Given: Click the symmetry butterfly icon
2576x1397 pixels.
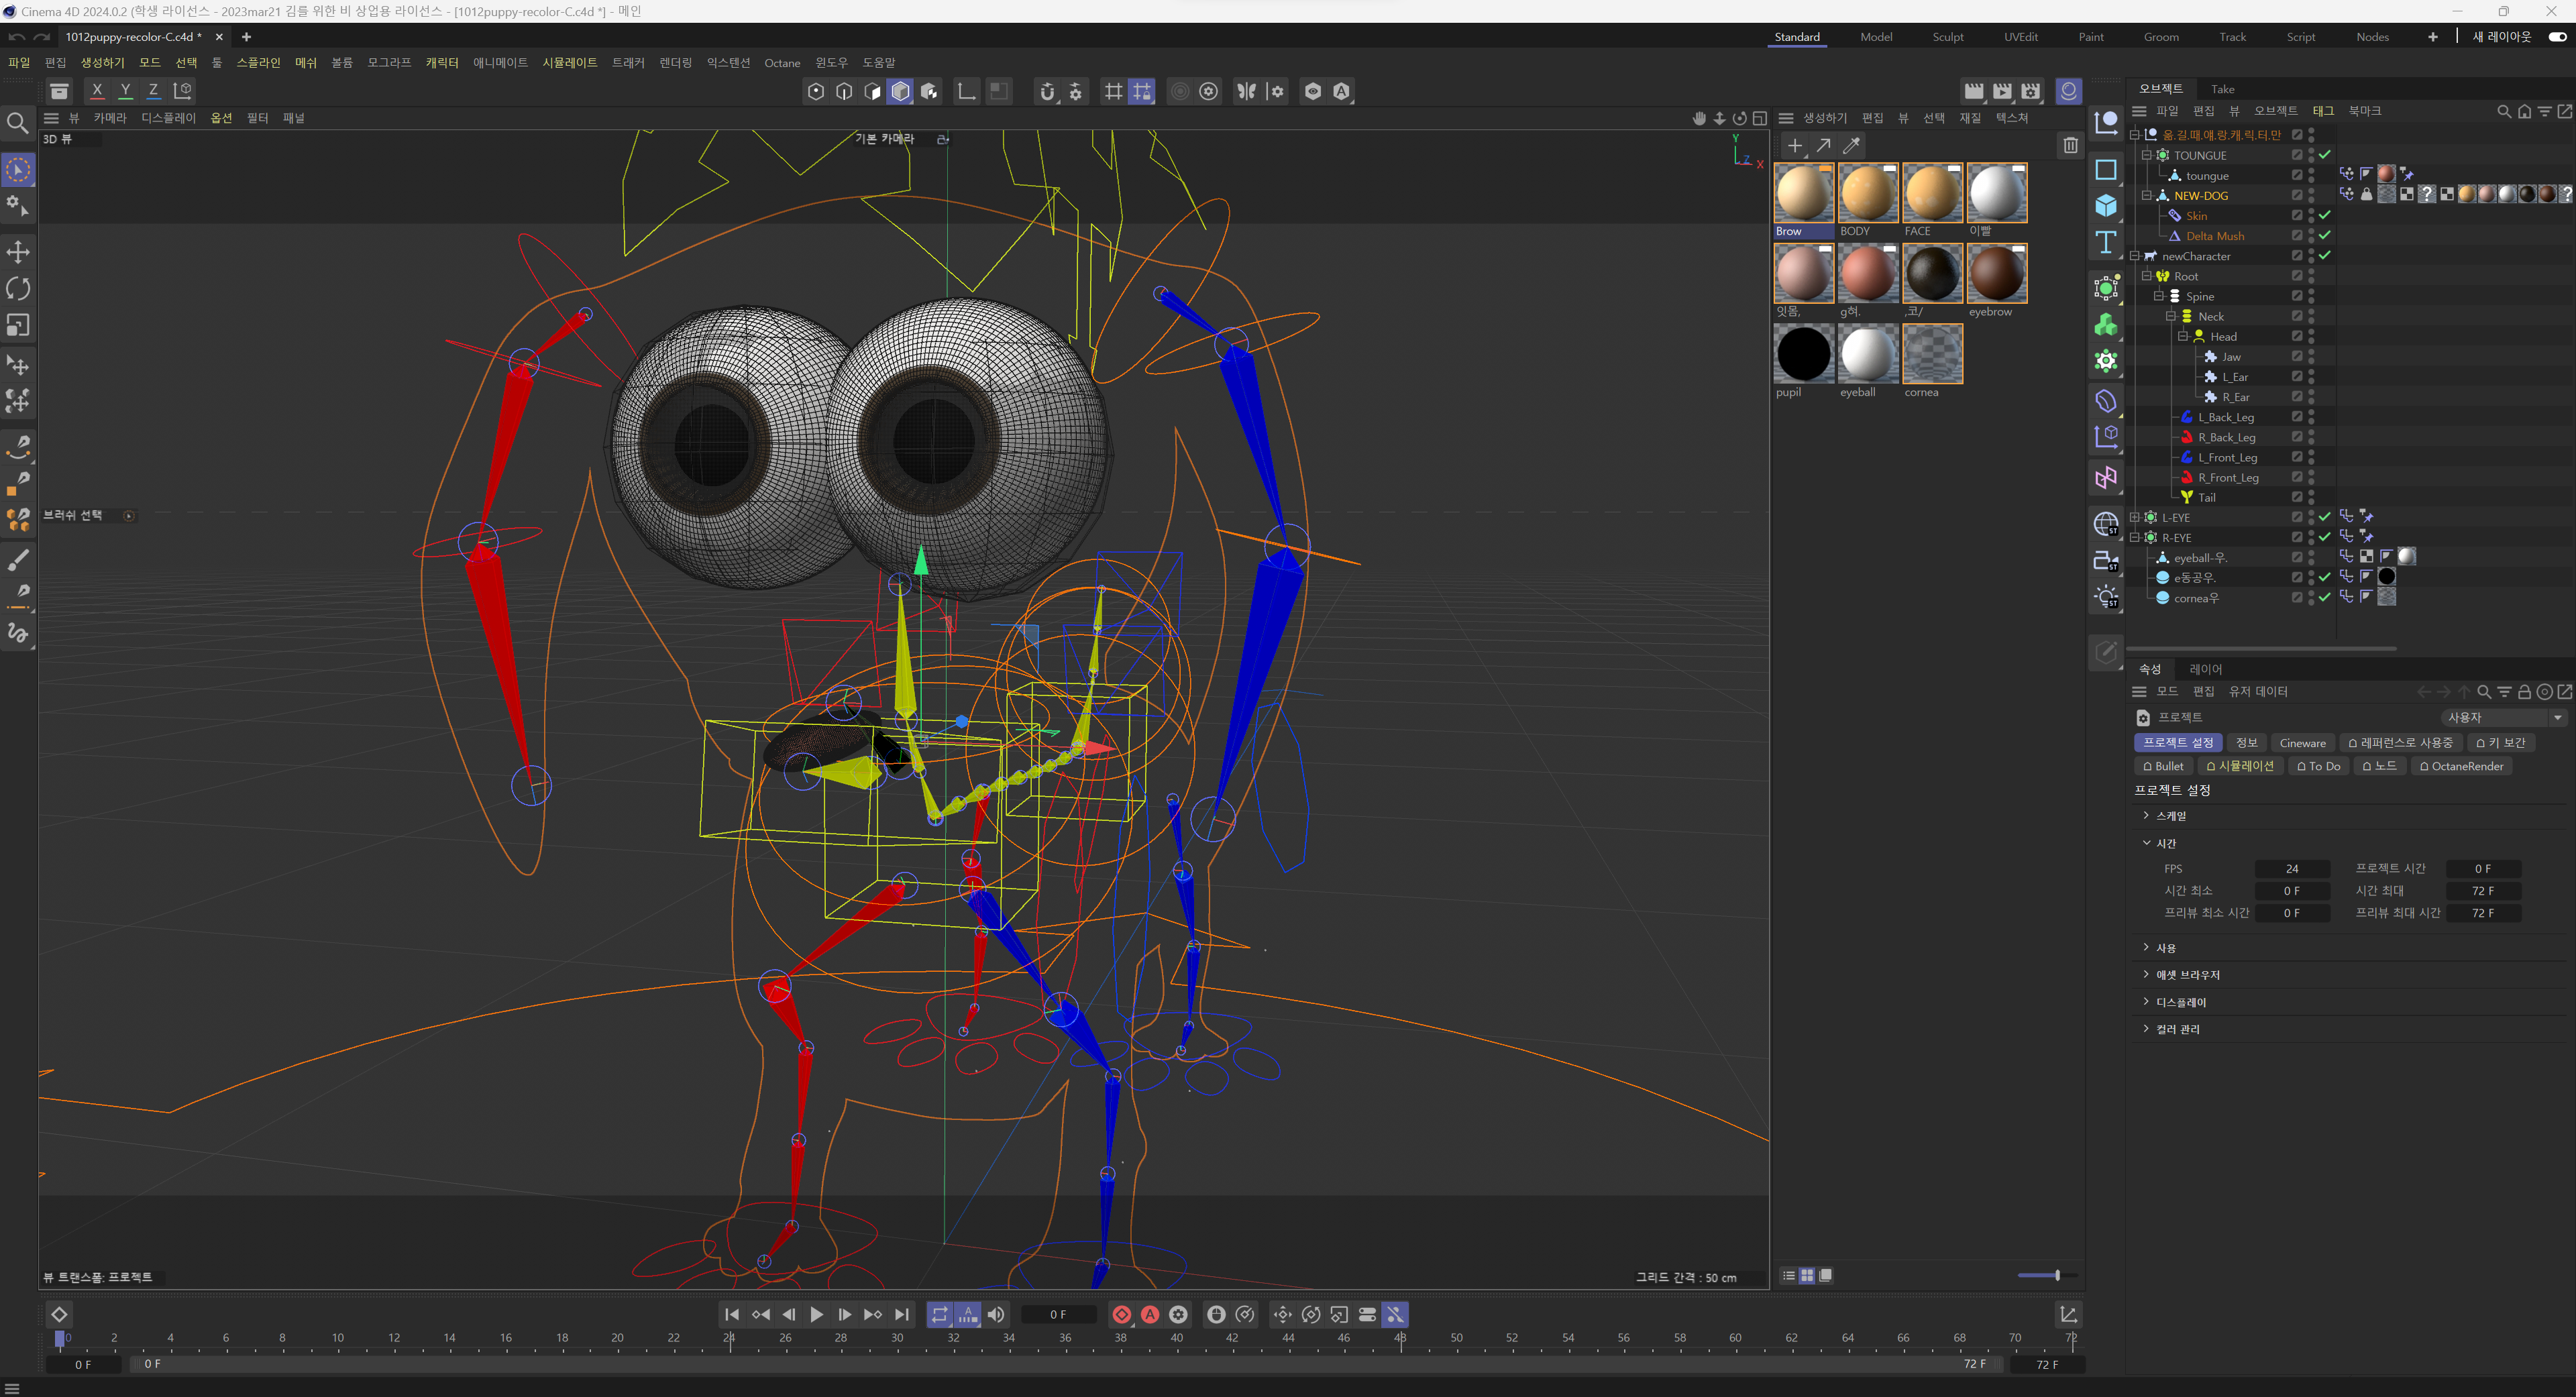Looking at the screenshot, I should [x=1246, y=91].
